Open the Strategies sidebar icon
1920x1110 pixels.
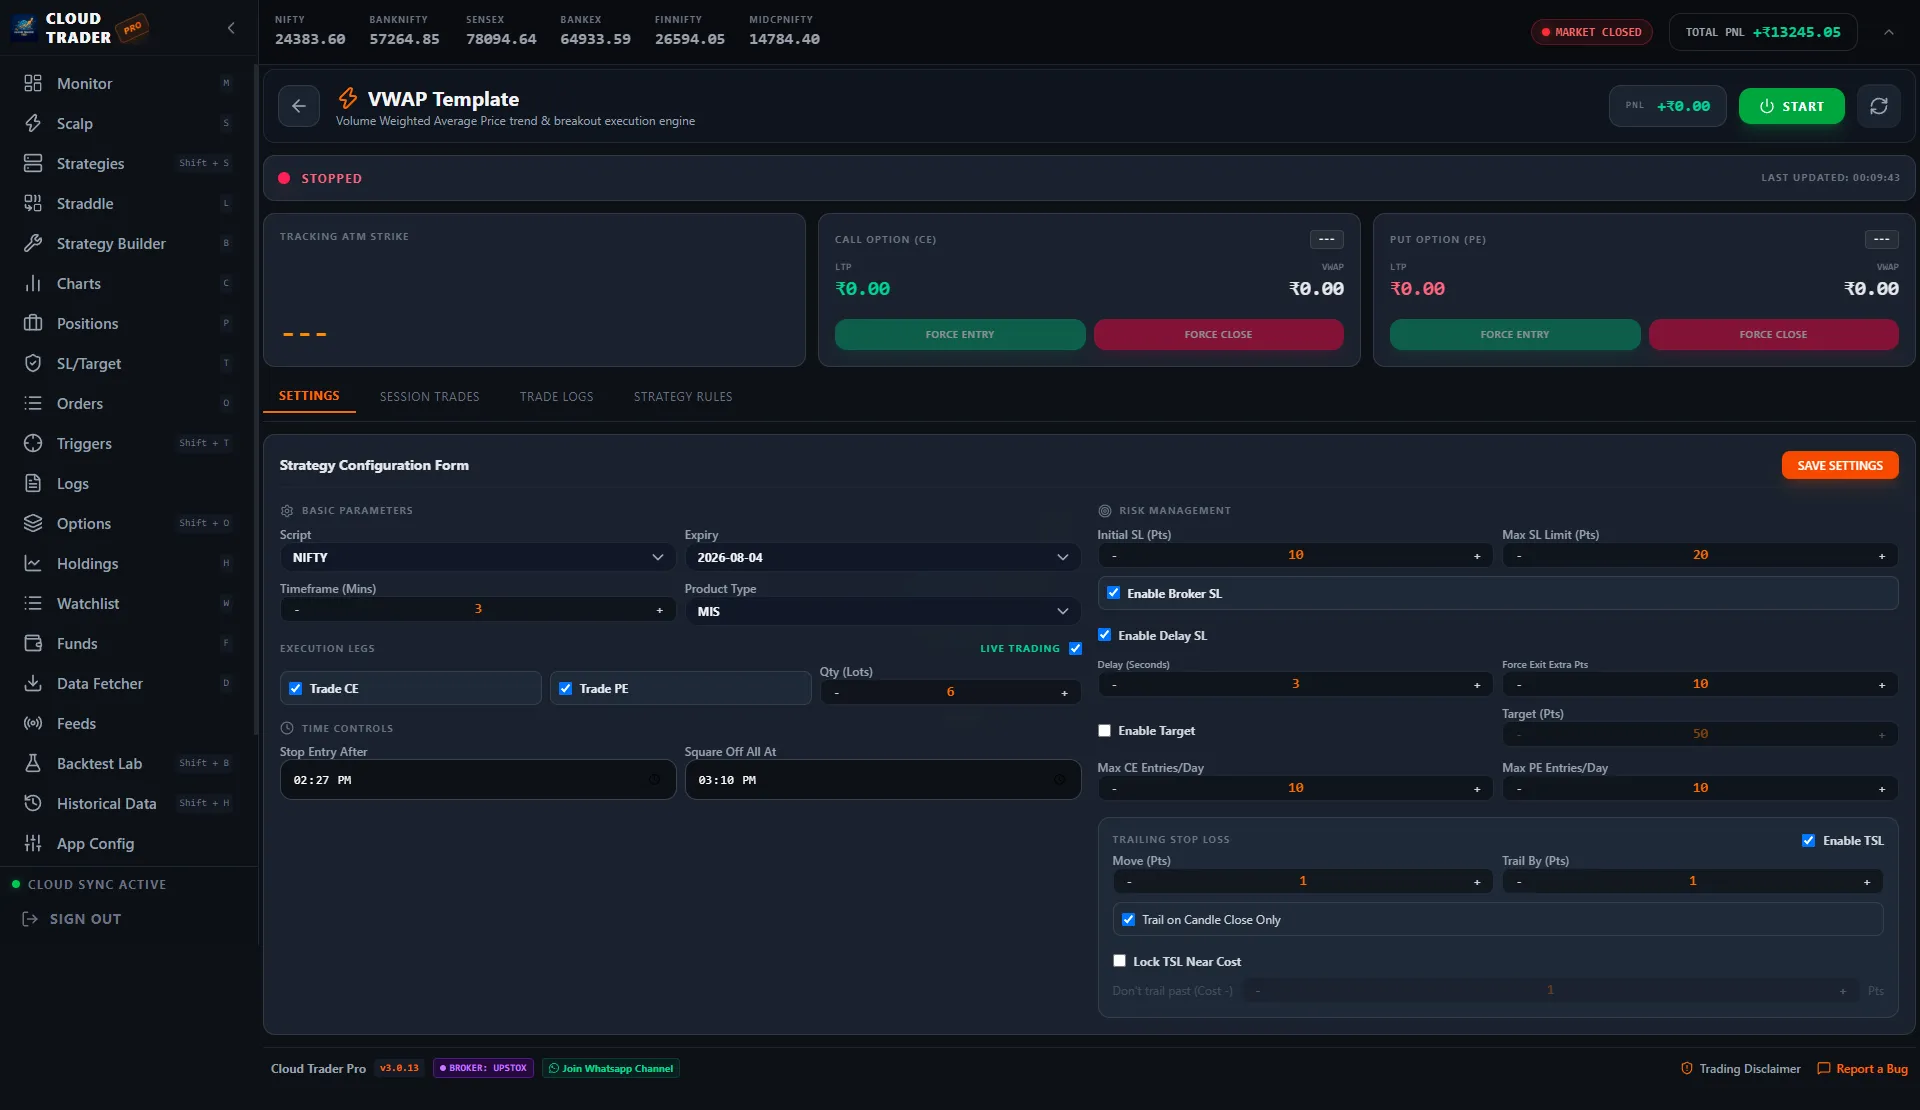tap(33, 163)
